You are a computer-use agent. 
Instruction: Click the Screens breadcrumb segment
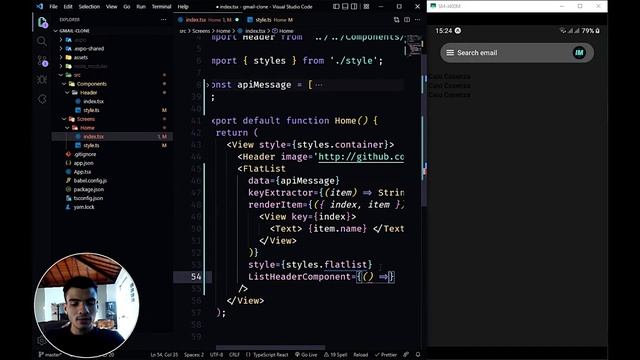[x=201, y=31]
